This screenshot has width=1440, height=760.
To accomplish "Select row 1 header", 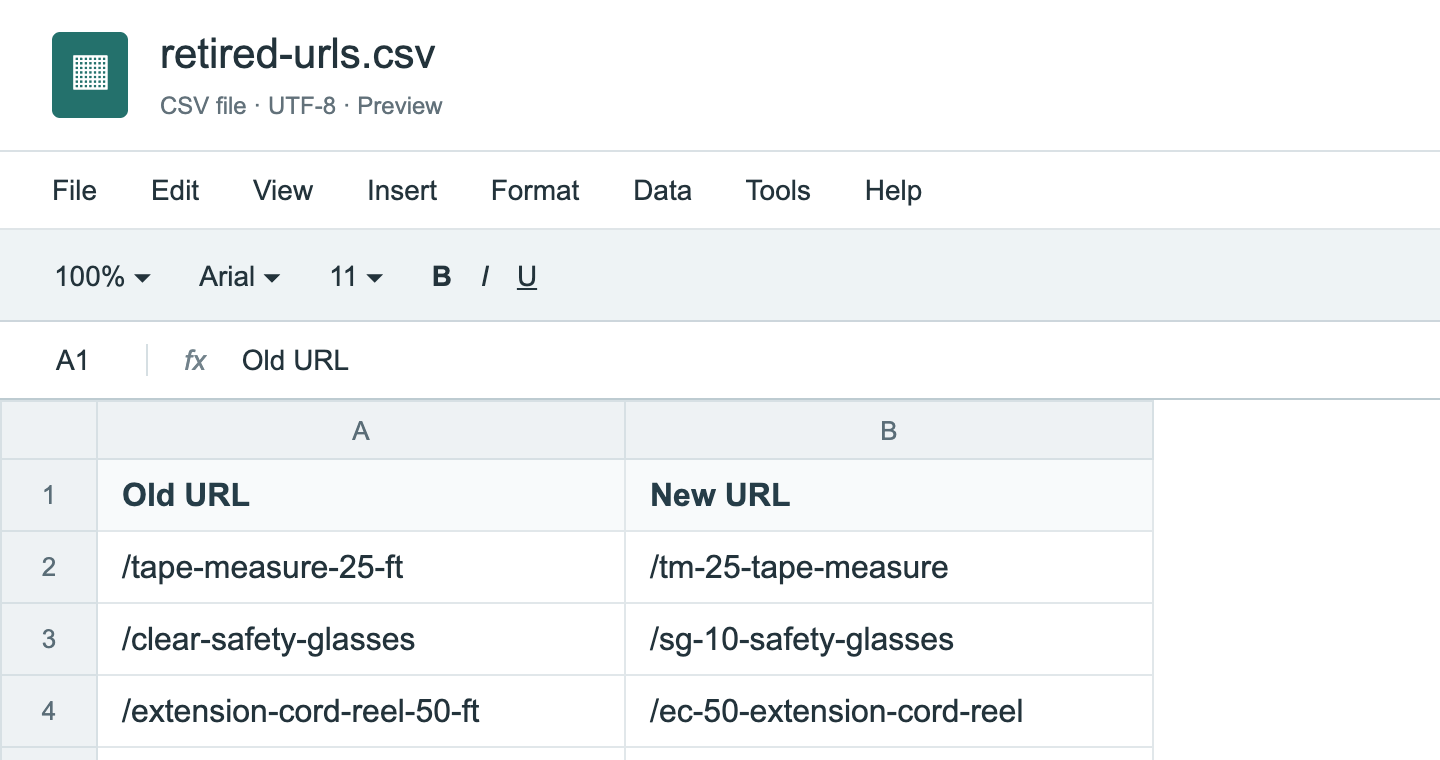I will click(49, 495).
